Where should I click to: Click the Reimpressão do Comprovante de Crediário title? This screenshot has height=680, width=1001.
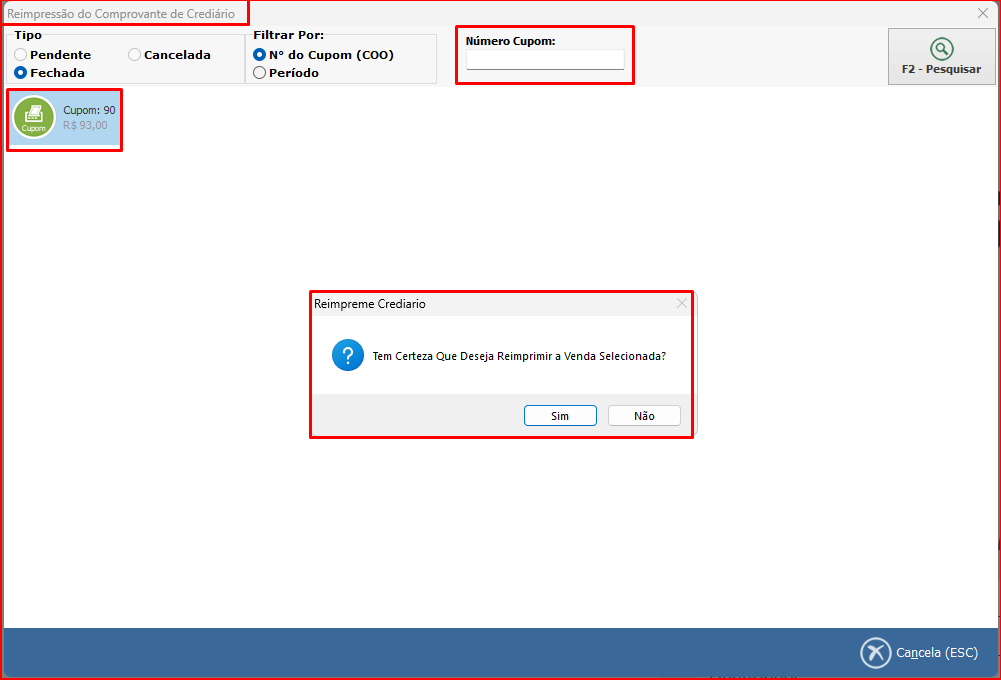coord(121,14)
